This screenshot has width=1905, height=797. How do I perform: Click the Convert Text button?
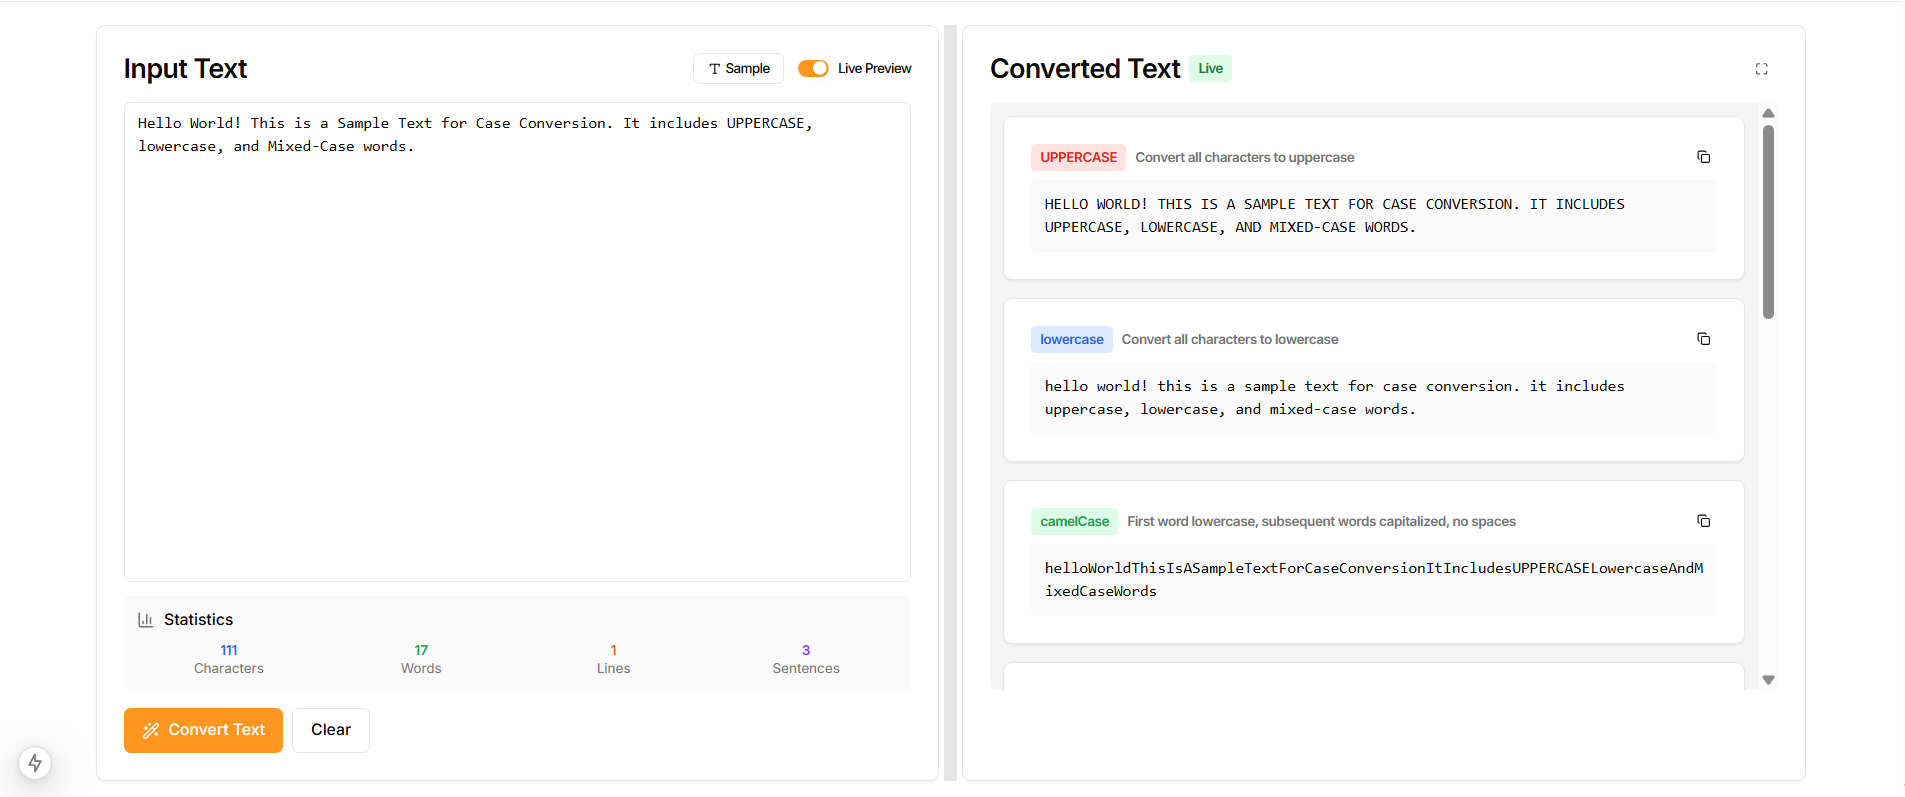(203, 730)
